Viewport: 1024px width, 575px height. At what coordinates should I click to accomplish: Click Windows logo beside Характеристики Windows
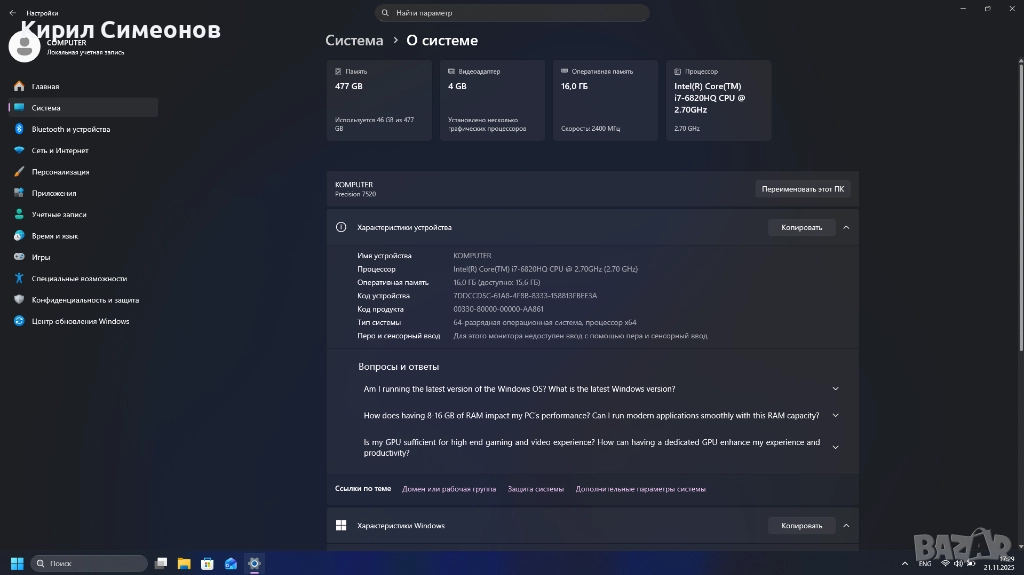click(341, 526)
